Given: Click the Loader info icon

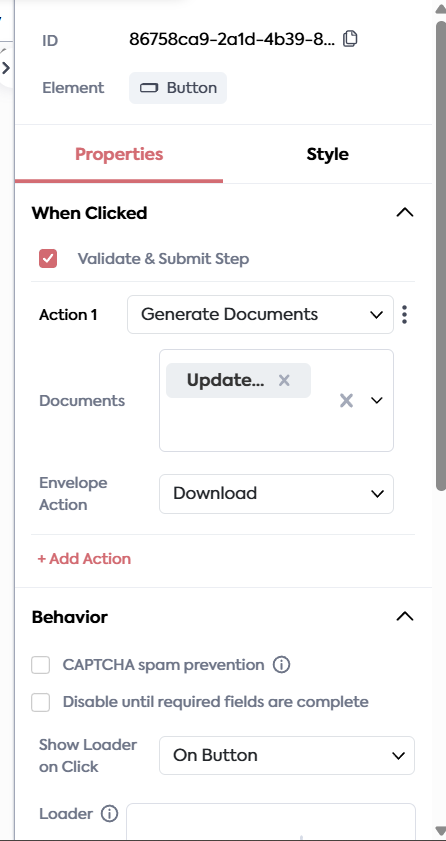Looking at the screenshot, I should pos(109,814).
